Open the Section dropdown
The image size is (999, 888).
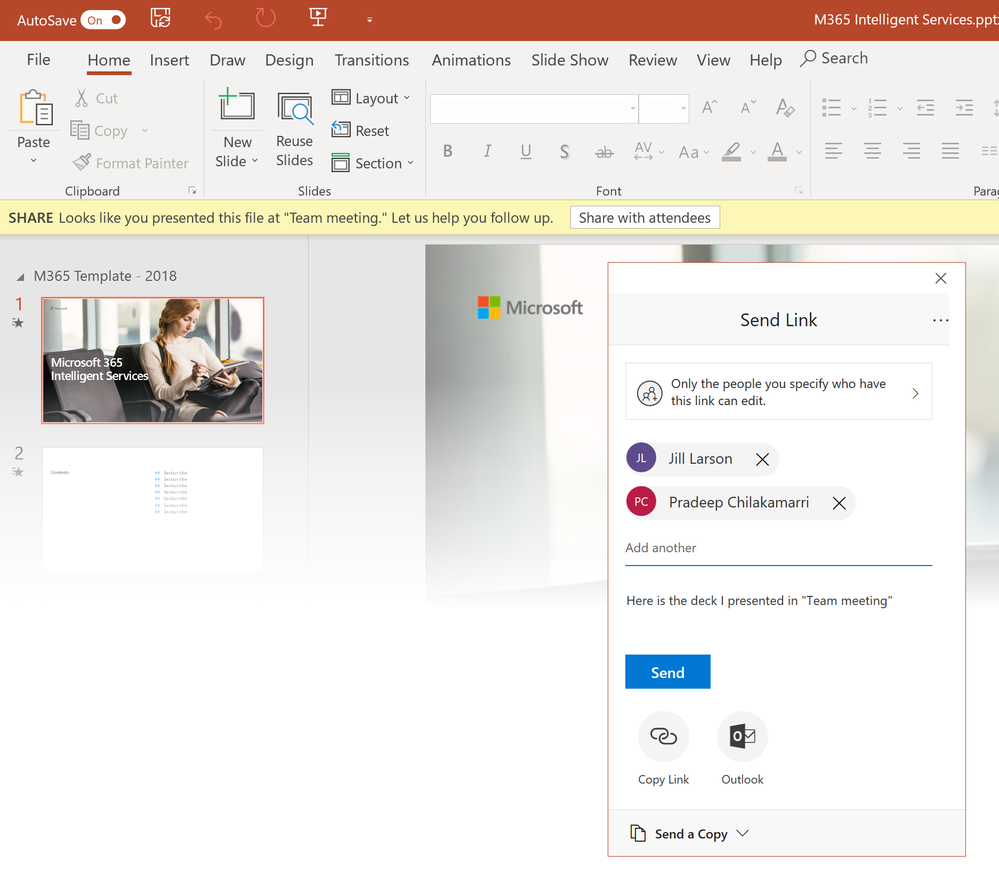click(x=373, y=163)
